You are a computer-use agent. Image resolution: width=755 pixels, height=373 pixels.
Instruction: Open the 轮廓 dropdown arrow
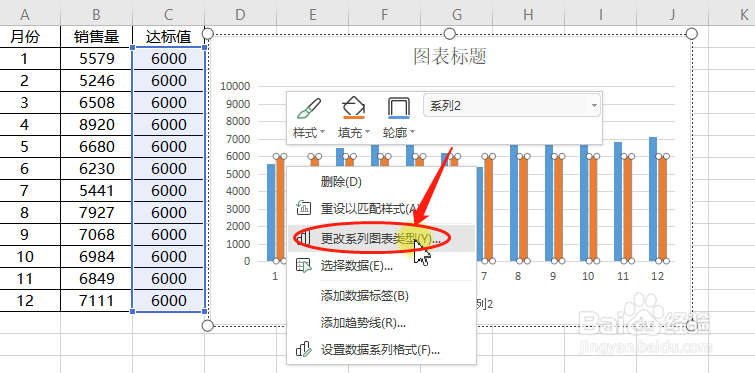click(x=412, y=132)
